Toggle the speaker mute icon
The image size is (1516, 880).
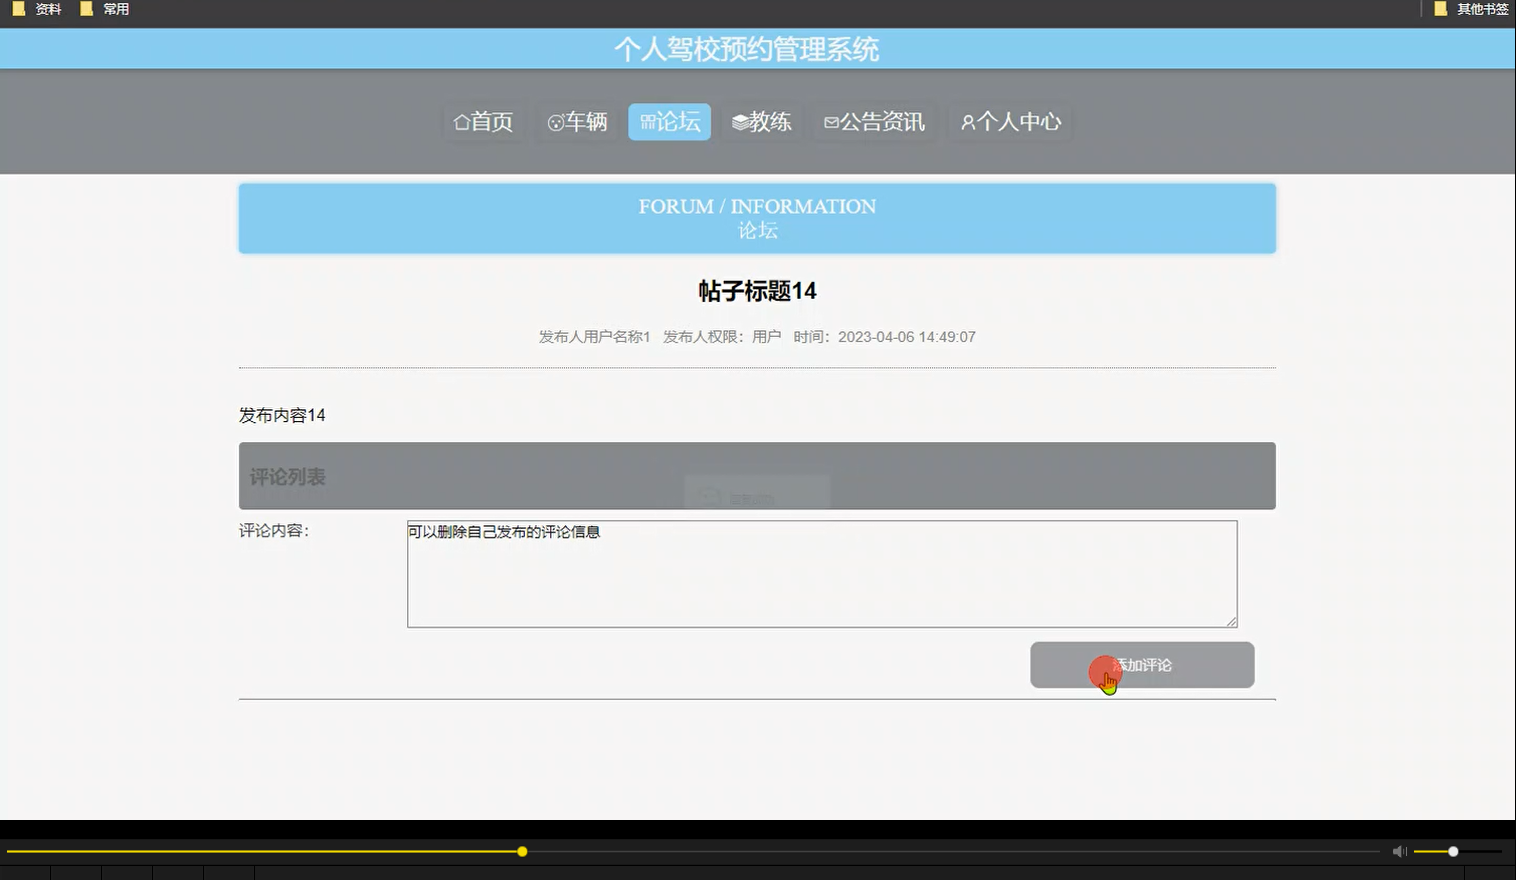click(x=1399, y=851)
